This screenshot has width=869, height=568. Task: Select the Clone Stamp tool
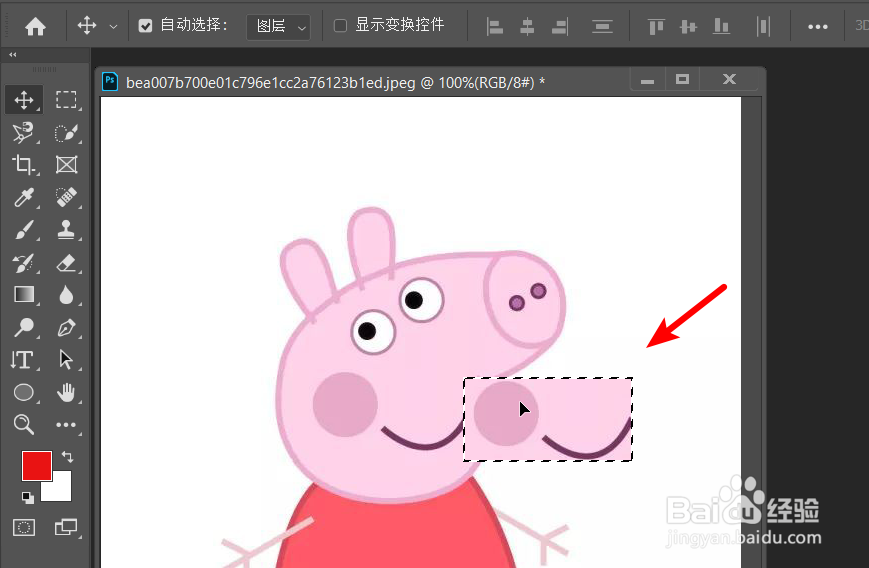click(67, 230)
